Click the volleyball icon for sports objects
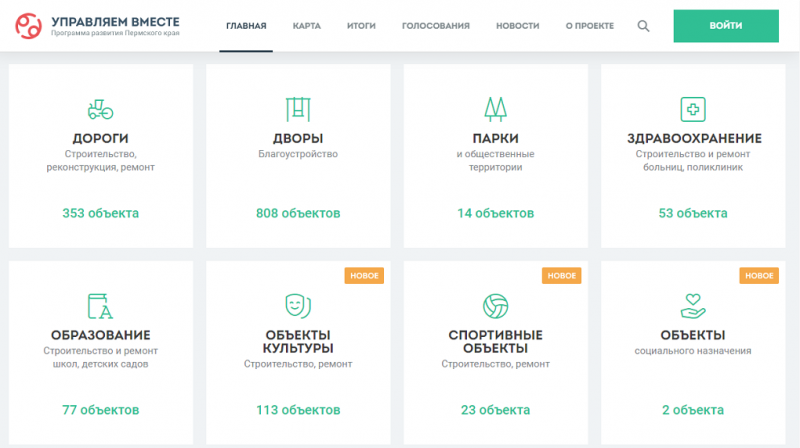800x448 pixels. click(495, 306)
